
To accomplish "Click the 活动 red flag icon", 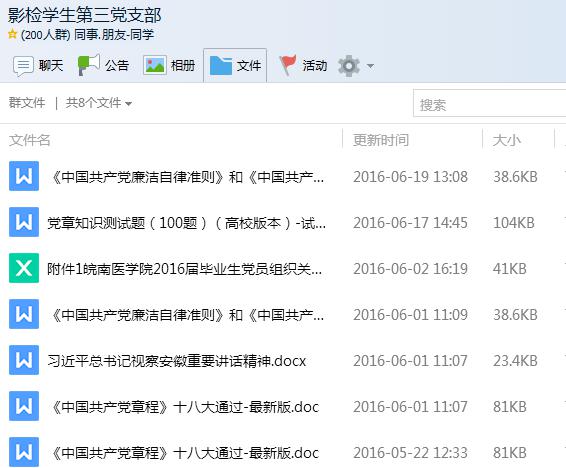I will [x=288, y=65].
